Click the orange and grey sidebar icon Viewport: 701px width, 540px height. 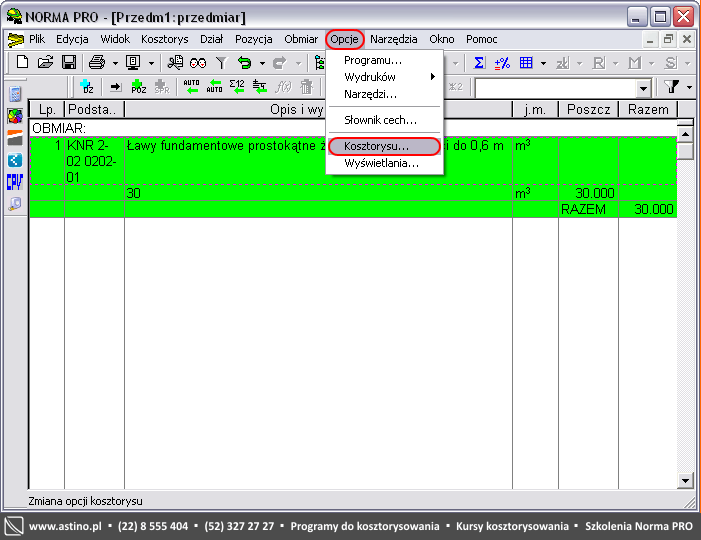15,138
